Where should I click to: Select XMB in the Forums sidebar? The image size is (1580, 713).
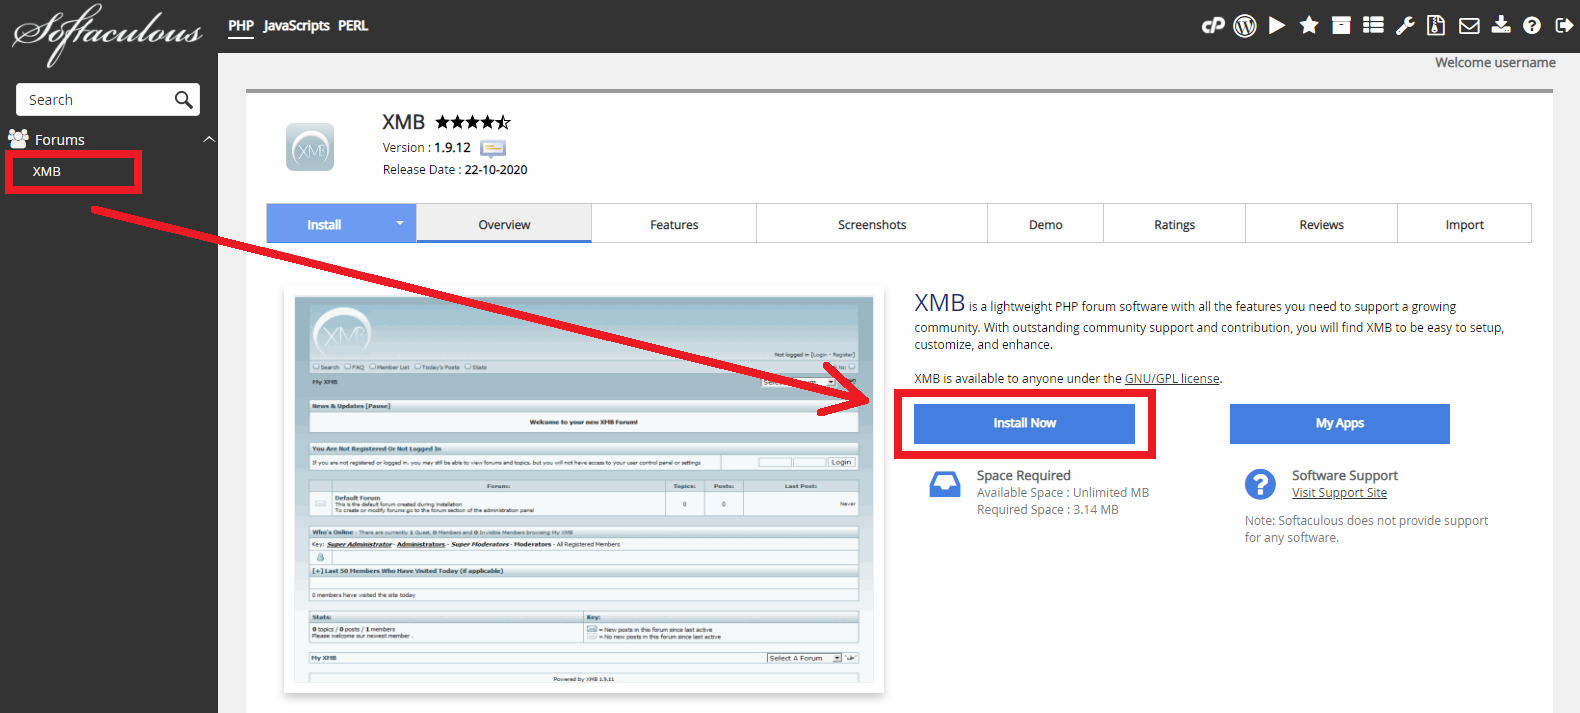pyautogui.click(x=47, y=172)
